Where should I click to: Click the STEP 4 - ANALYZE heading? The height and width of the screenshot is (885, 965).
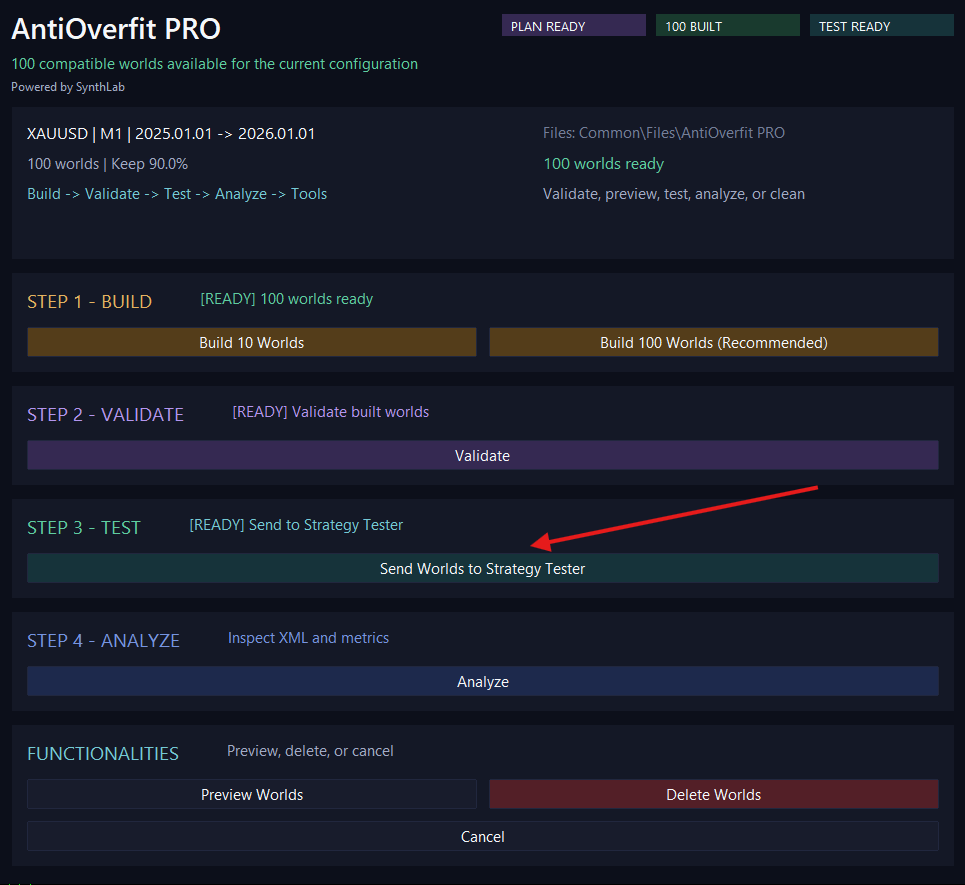tap(103, 641)
